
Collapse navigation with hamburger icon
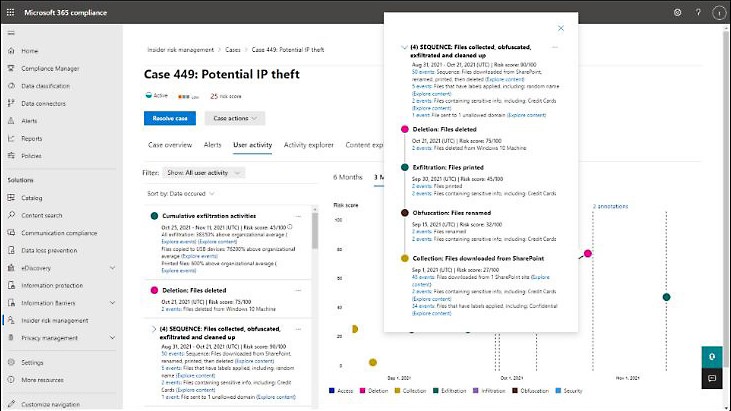pyautogui.click(x=11, y=33)
